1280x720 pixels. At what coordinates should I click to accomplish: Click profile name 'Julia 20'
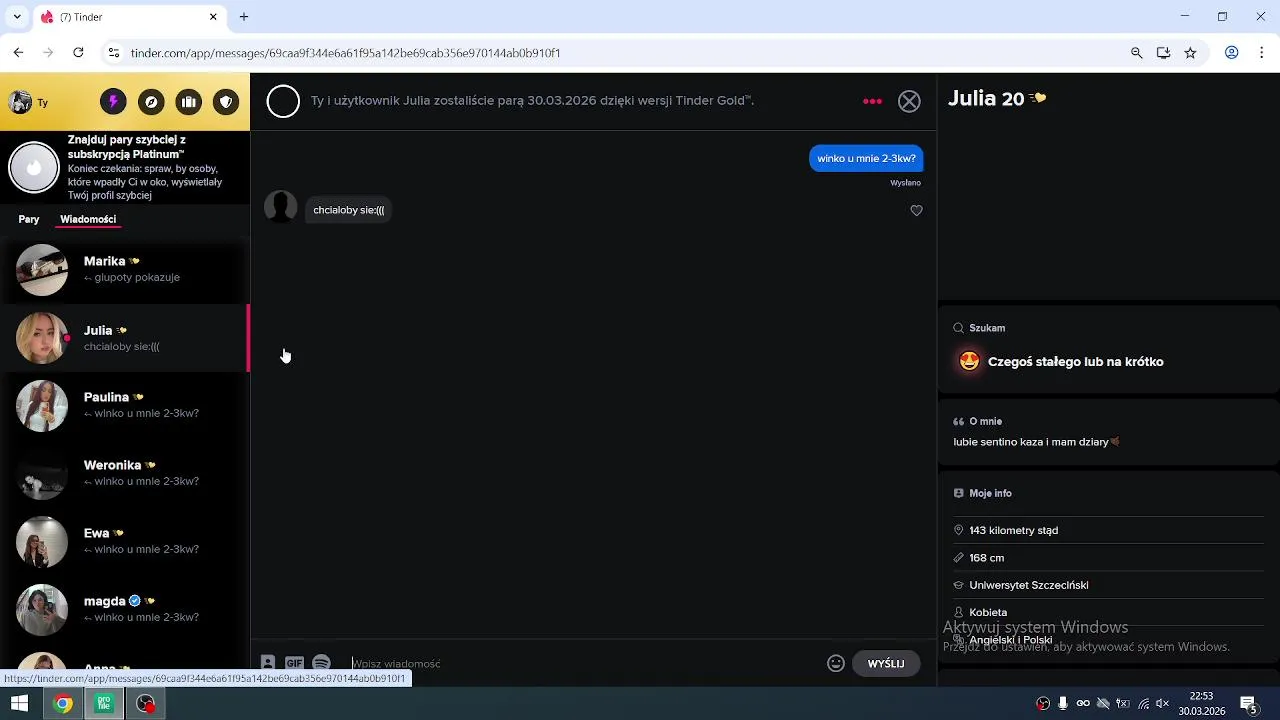[x=986, y=98]
